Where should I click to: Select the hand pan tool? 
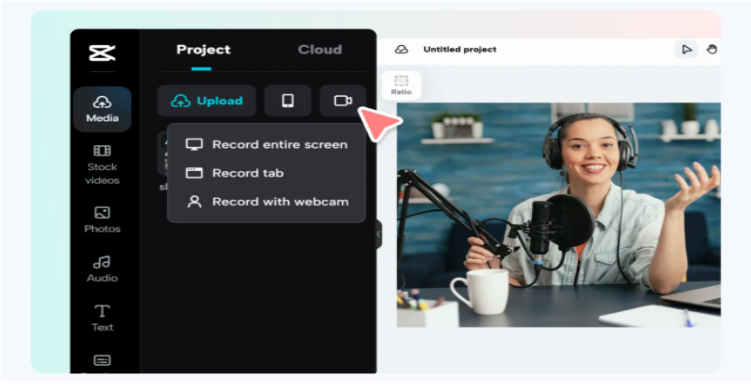tap(711, 49)
